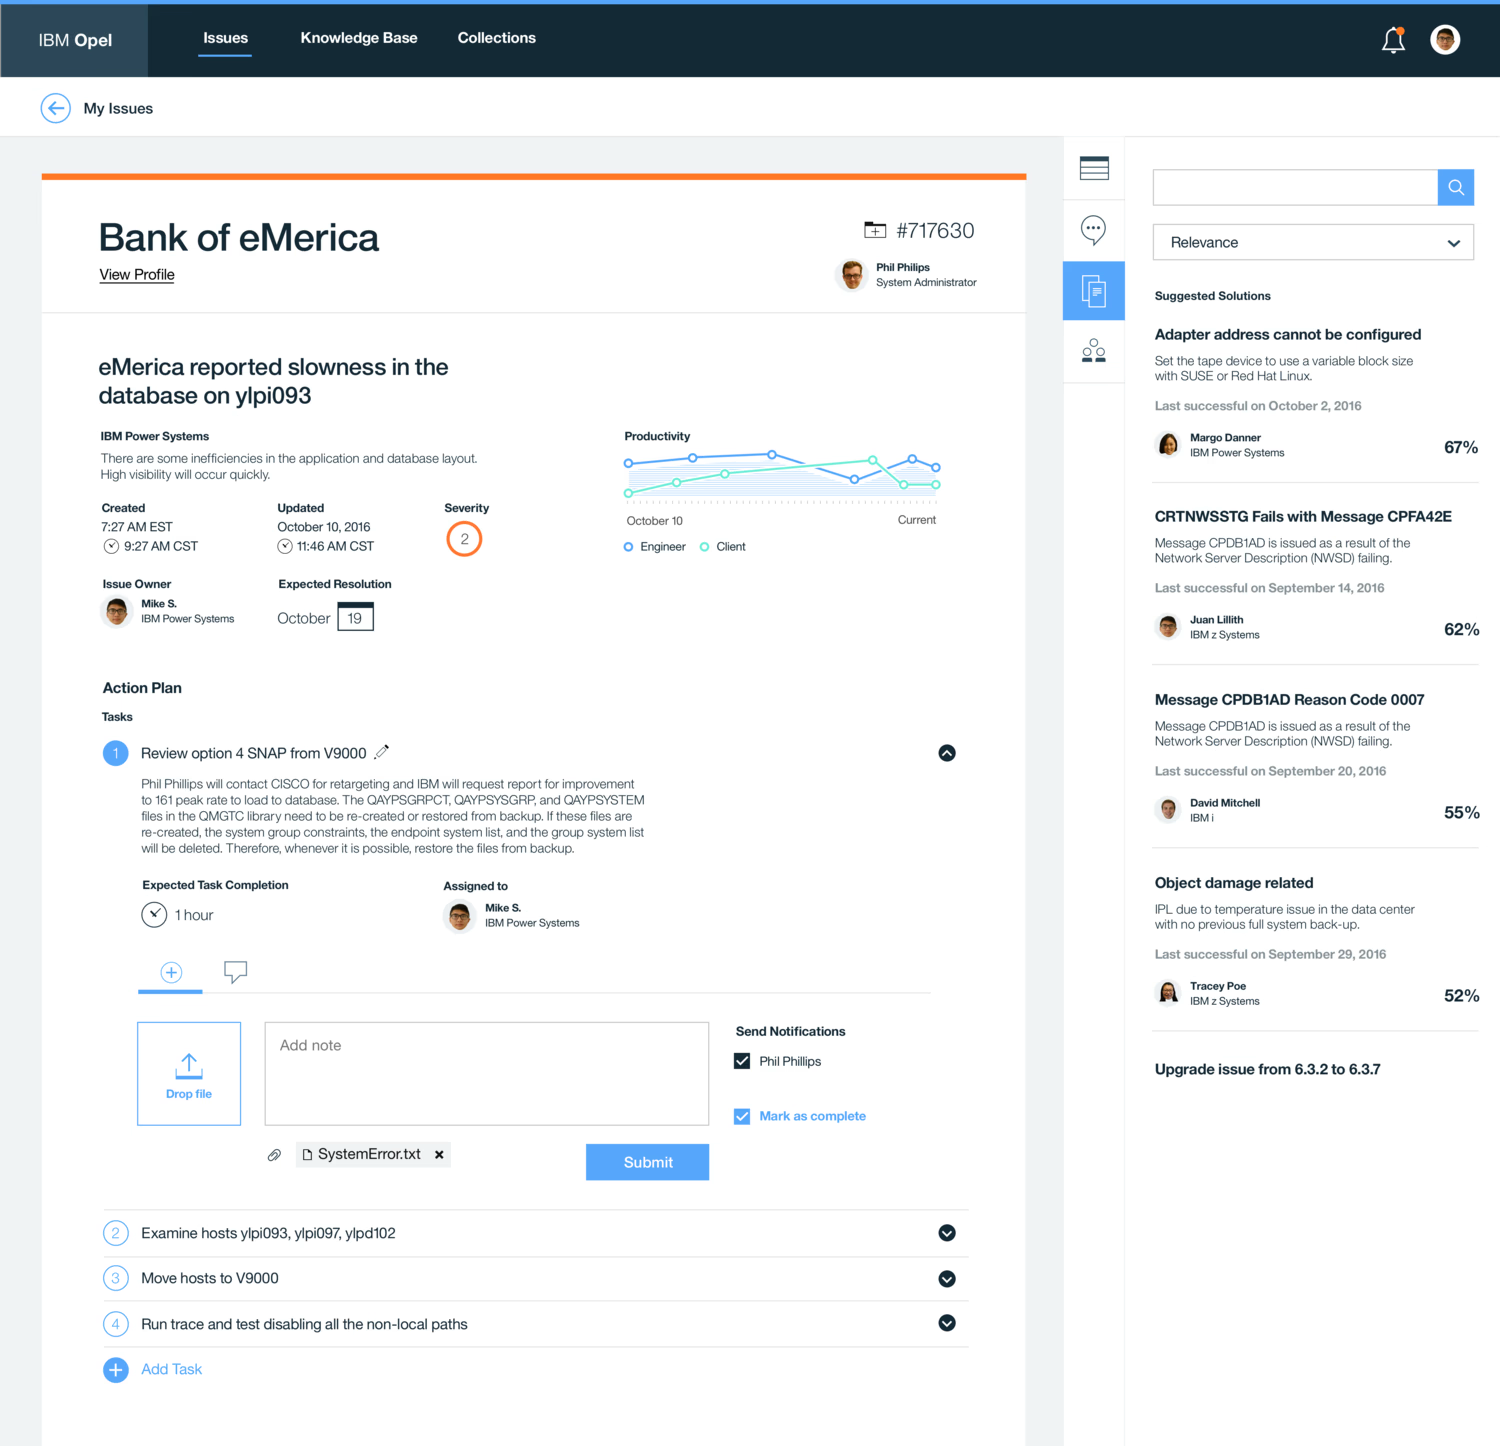
Task: Click the clock icon by 11:46 AM CST
Action: click(285, 546)
